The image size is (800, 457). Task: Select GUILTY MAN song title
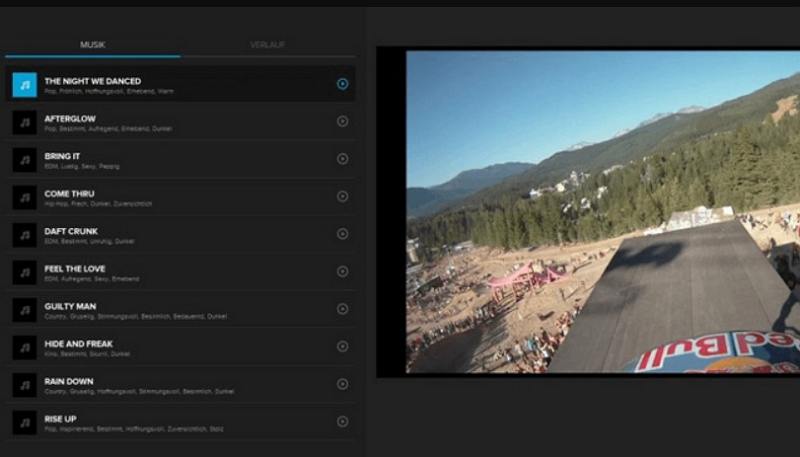(x=70, y=306)
